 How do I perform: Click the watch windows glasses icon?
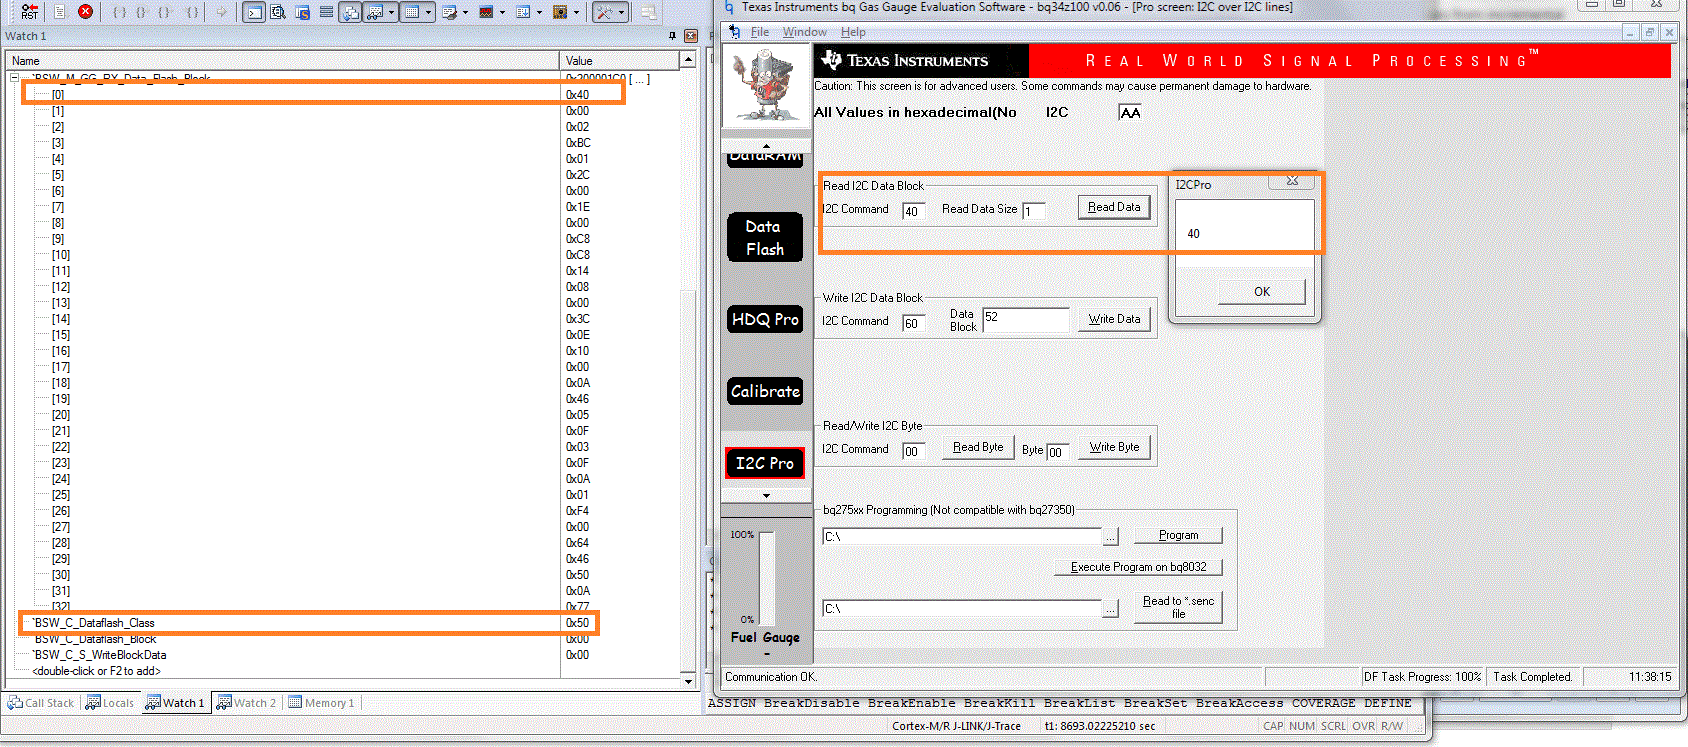[x=374, y=12]
